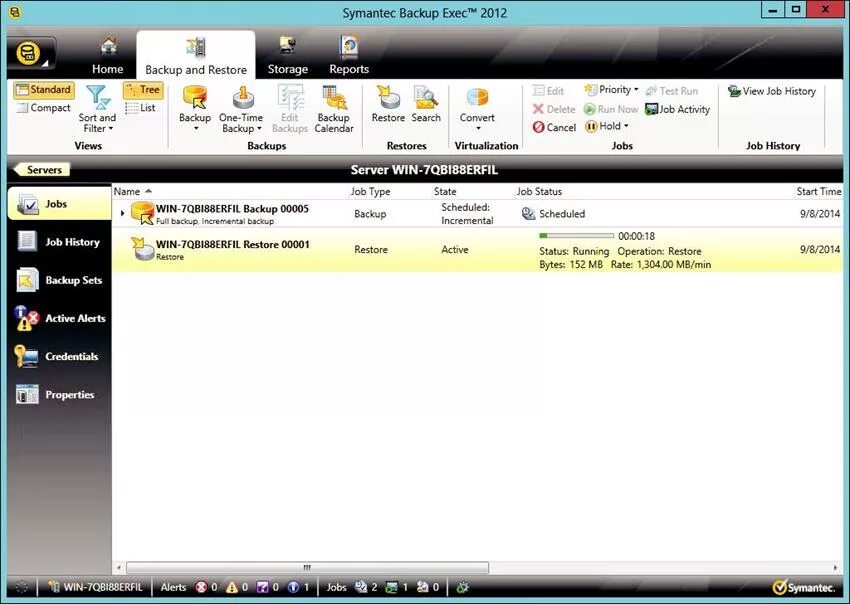
Task: Click the warning alerts icon in status bar
Action: [232, 587]
